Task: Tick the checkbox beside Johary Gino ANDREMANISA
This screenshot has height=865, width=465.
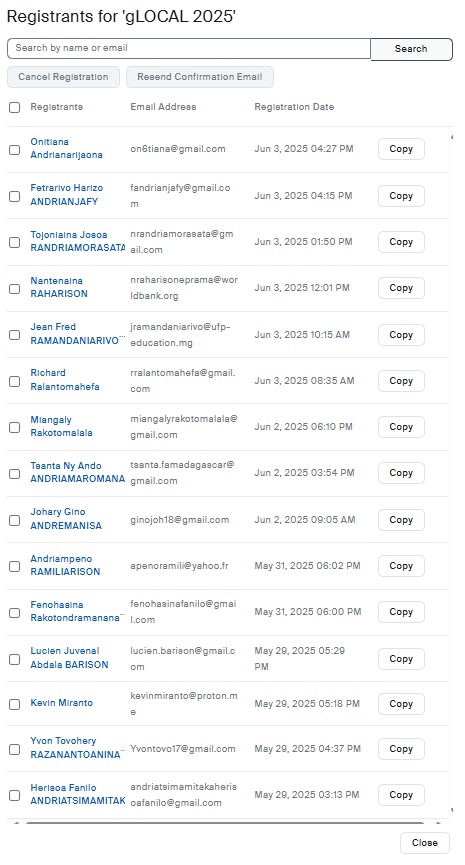Action: point(15,520)
